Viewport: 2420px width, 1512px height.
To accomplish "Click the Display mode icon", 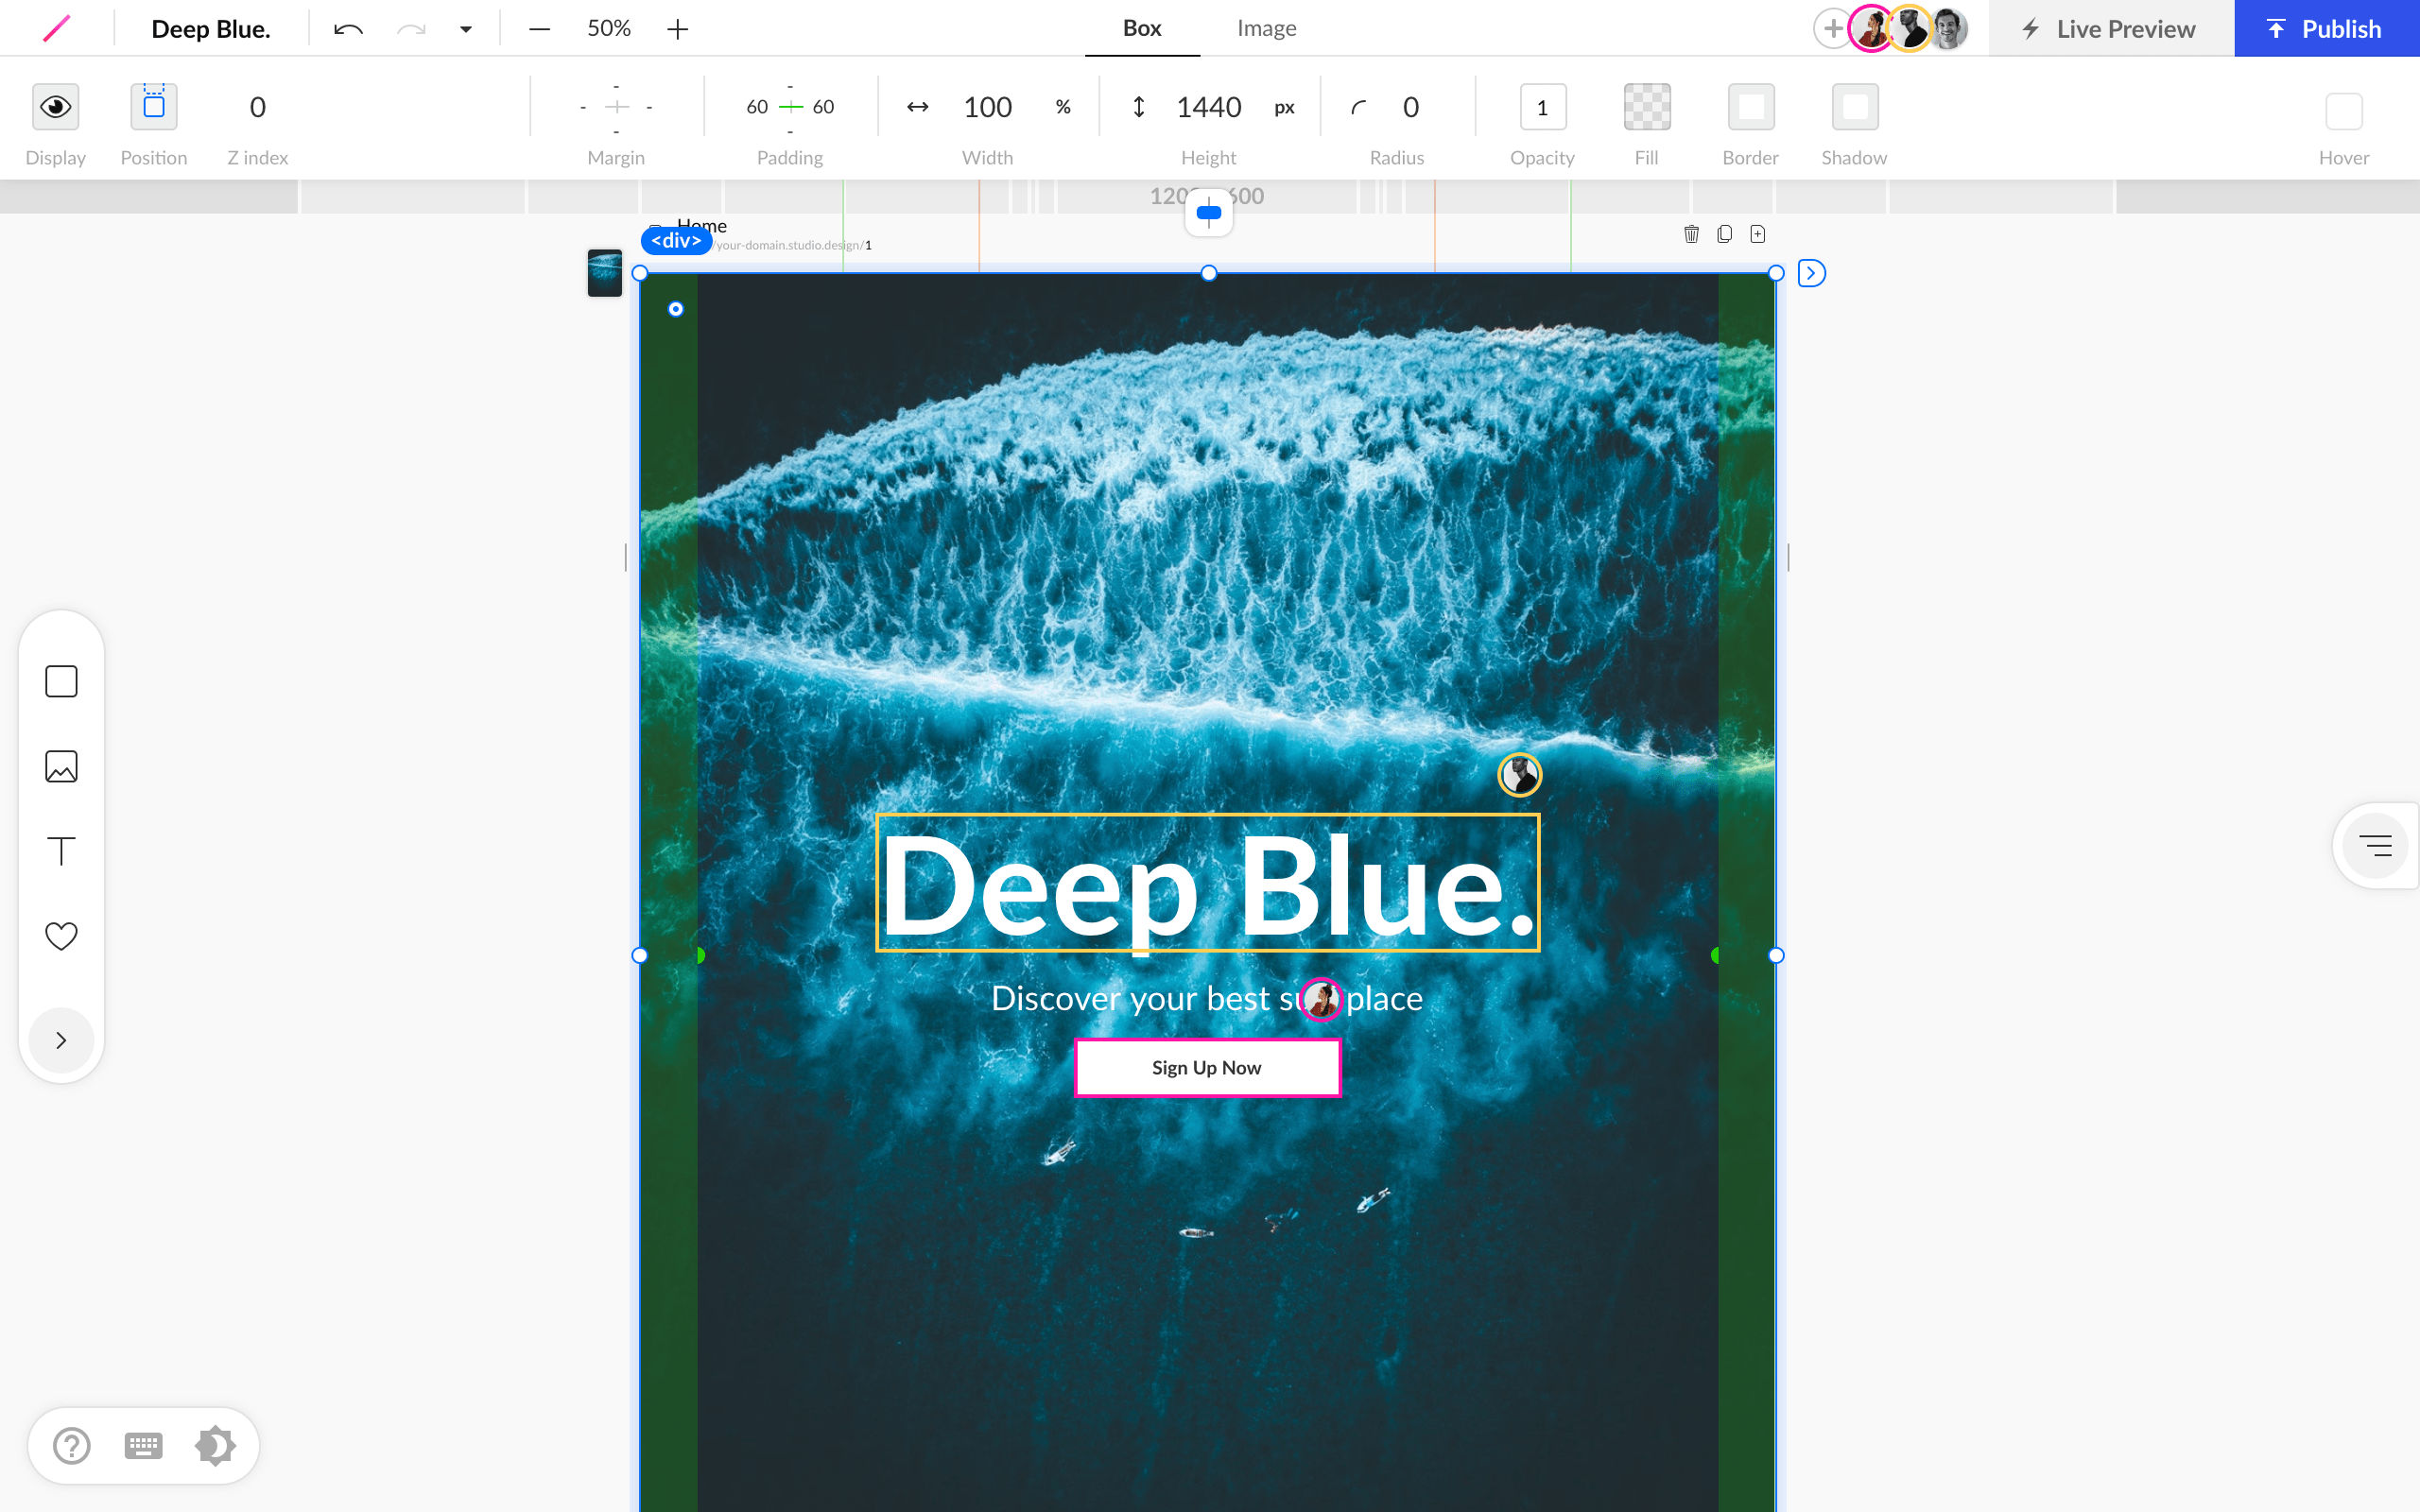I will point(56,106).
